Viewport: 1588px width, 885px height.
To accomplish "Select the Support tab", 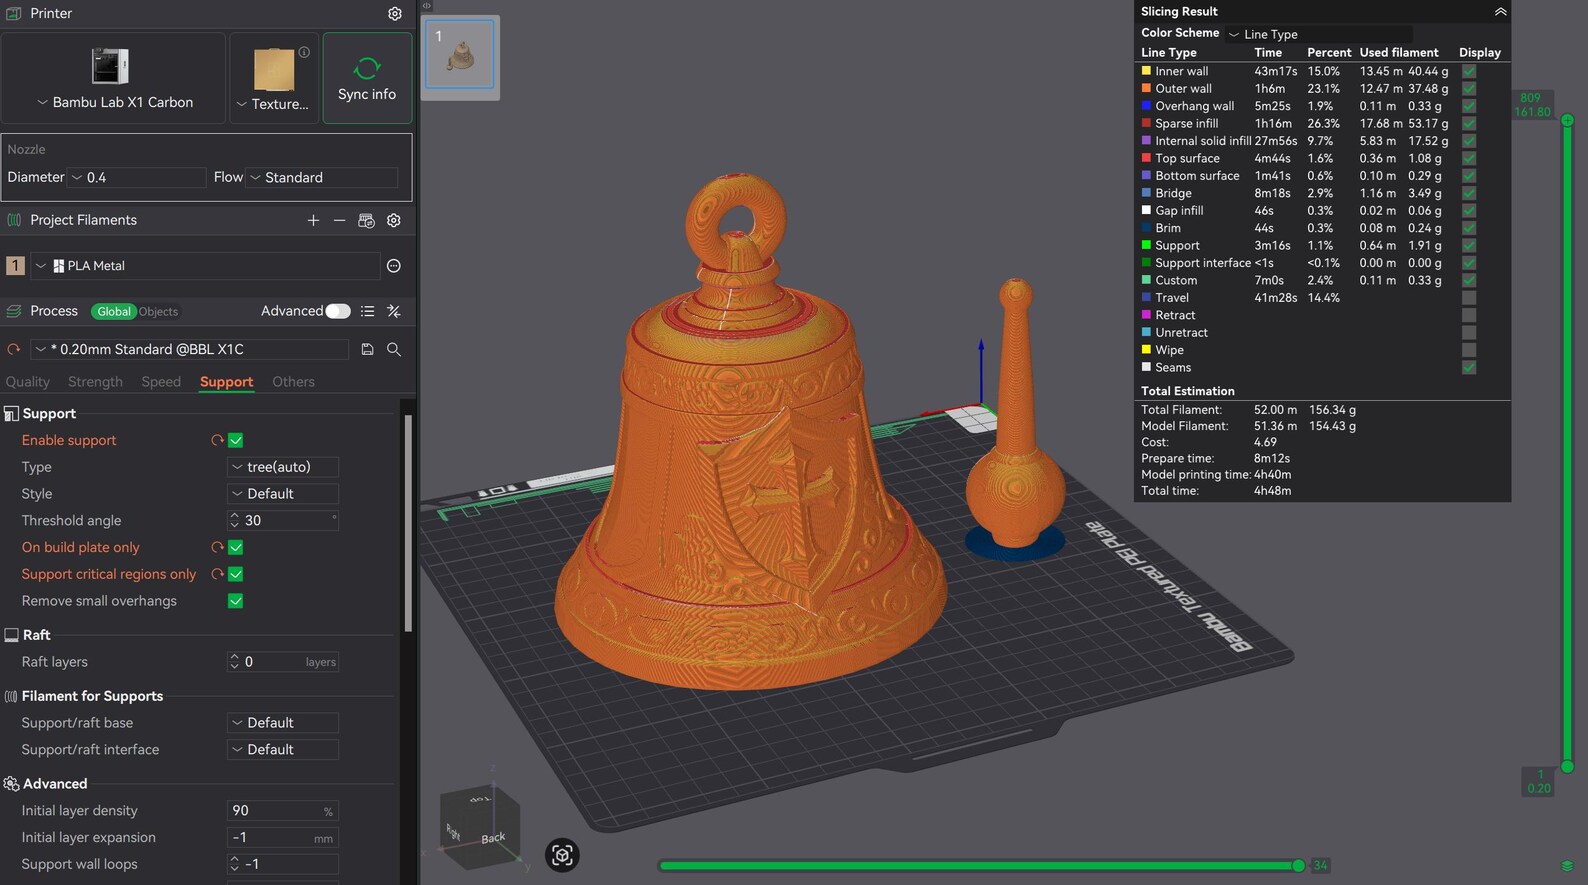I will [x=226, y=382].
